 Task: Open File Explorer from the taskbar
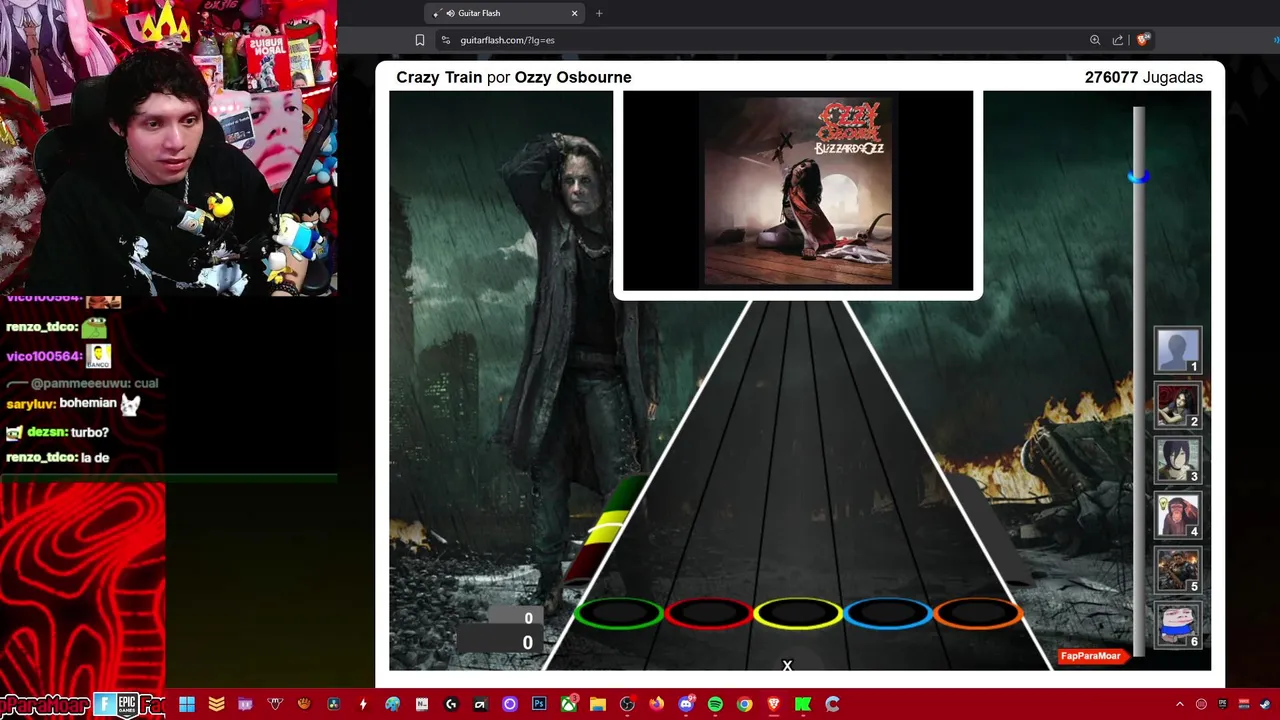(598, 704)
